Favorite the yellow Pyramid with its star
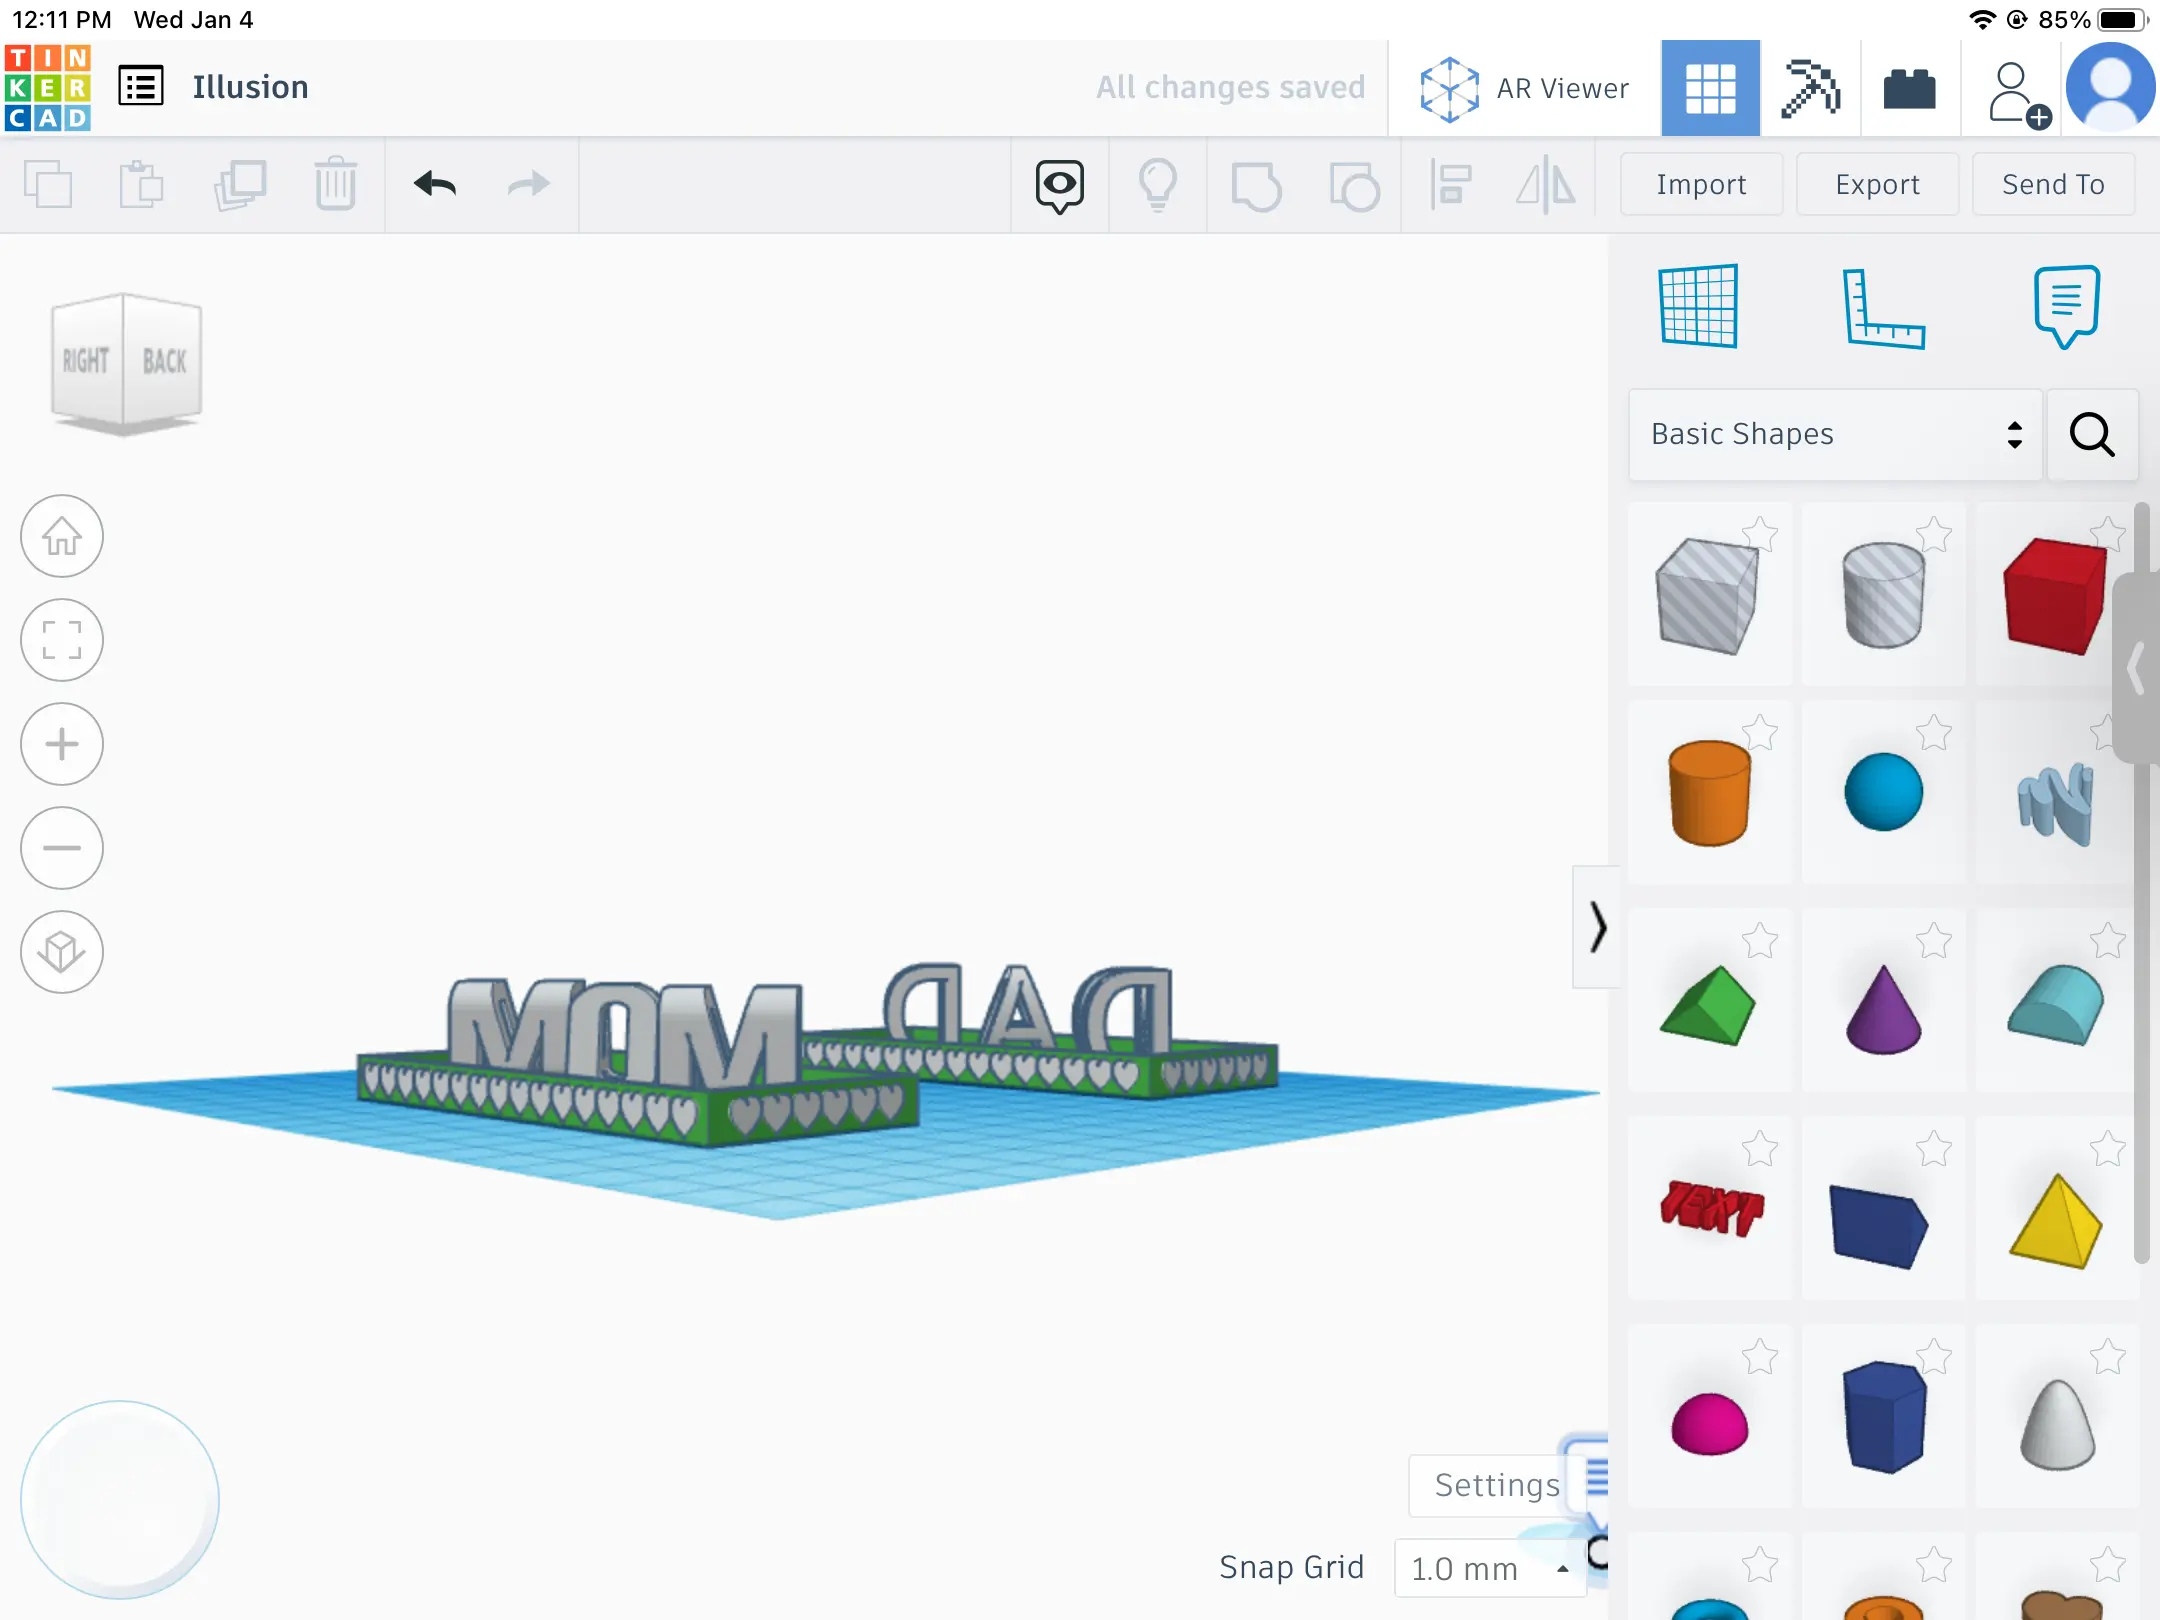Viewport: 2160px width, 1620px height. [2108, 1148]
